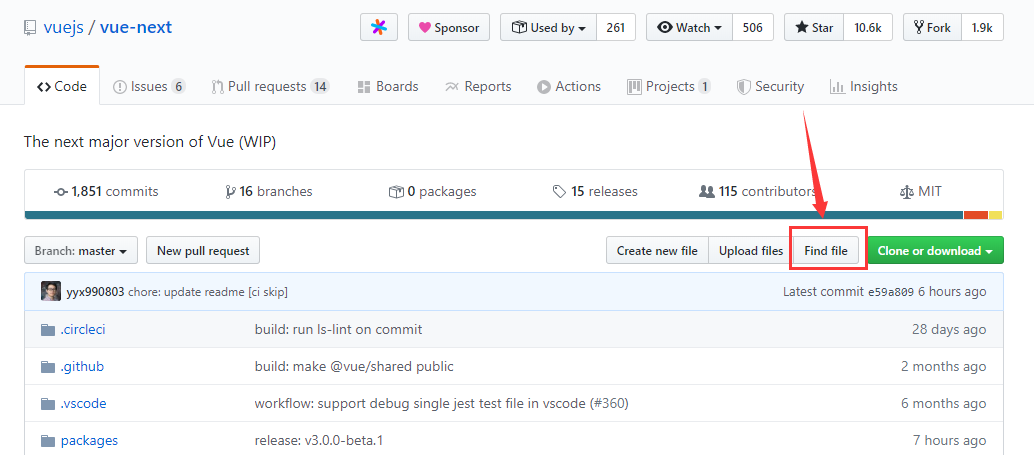Click the Create new file button
This screenshot has width=1034, height=455.
tap(657, 251)
